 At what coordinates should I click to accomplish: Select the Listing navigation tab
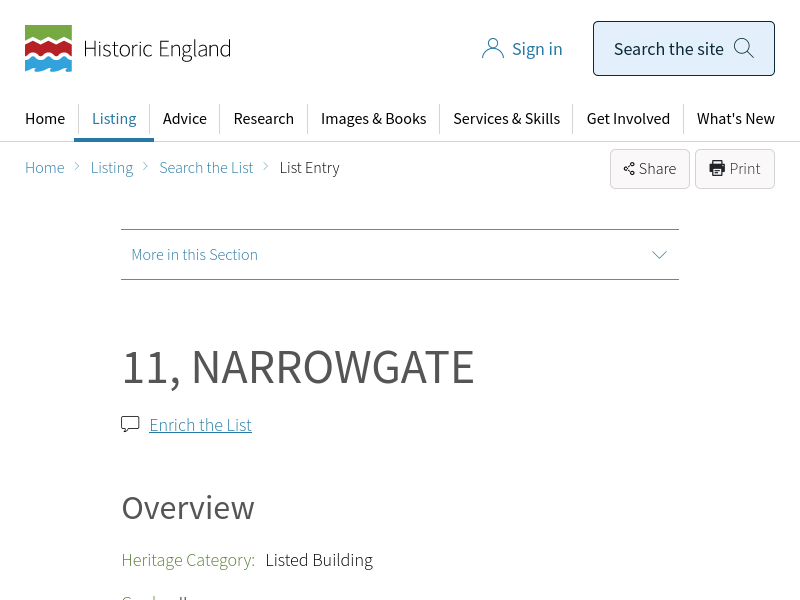tap(114, 119)
